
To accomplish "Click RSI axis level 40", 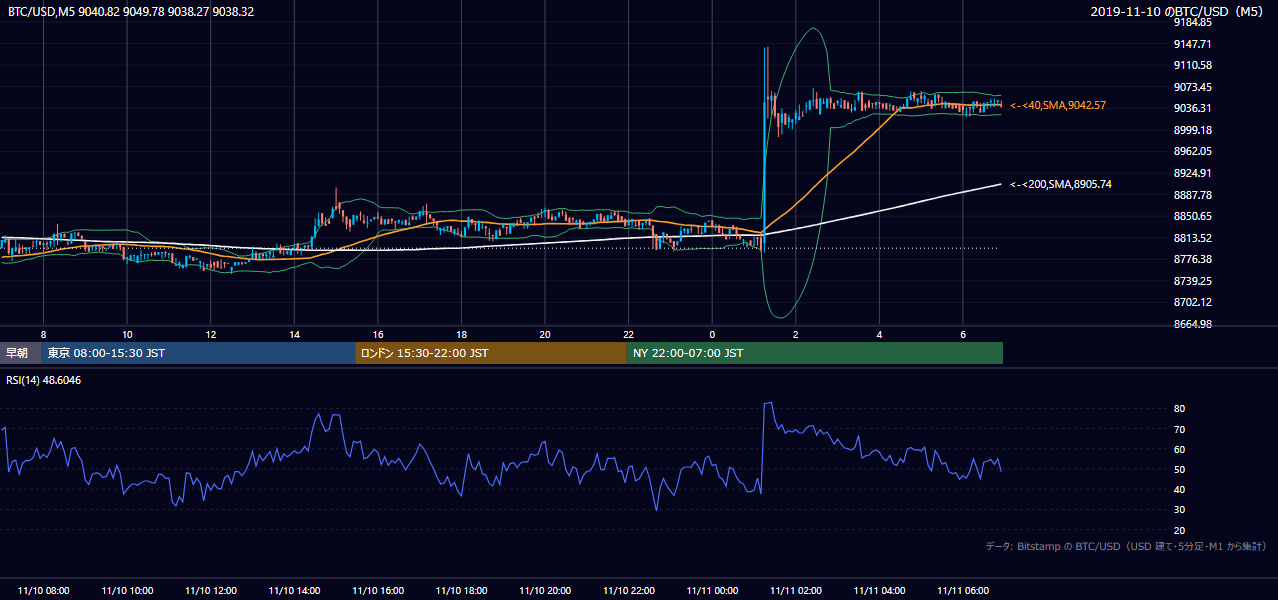I will tap(1180, 490).
